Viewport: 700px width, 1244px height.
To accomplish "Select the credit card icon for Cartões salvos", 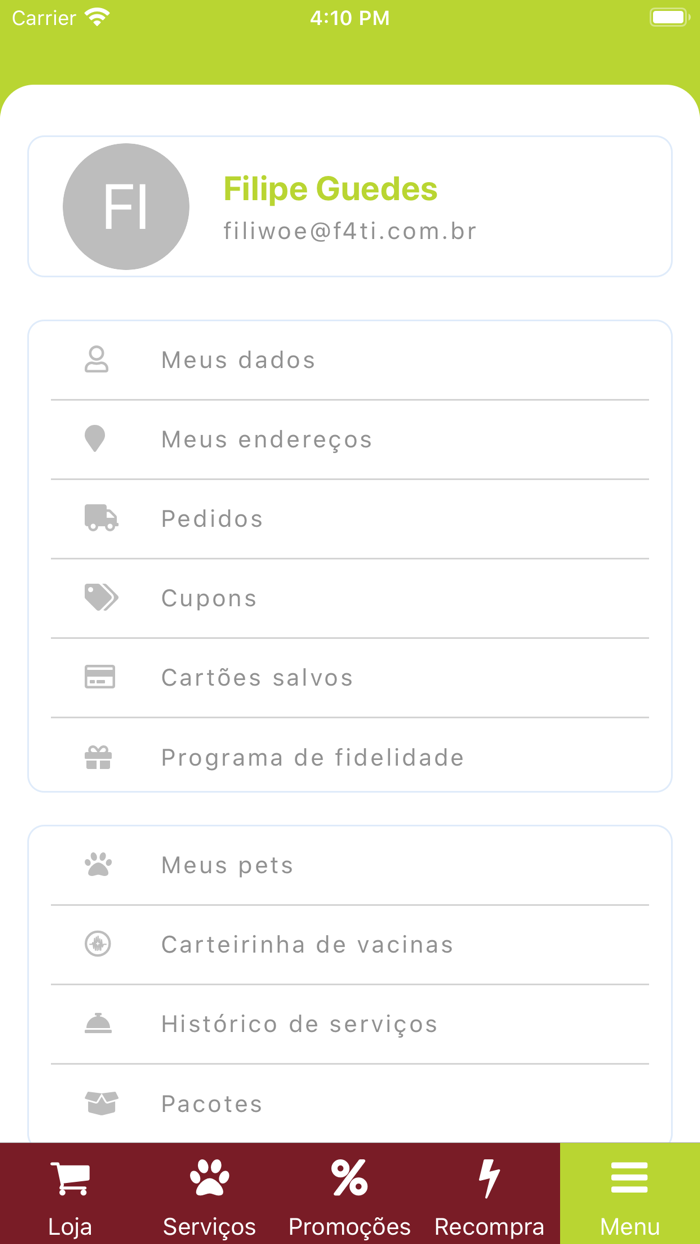I will (x=97, y=677).
